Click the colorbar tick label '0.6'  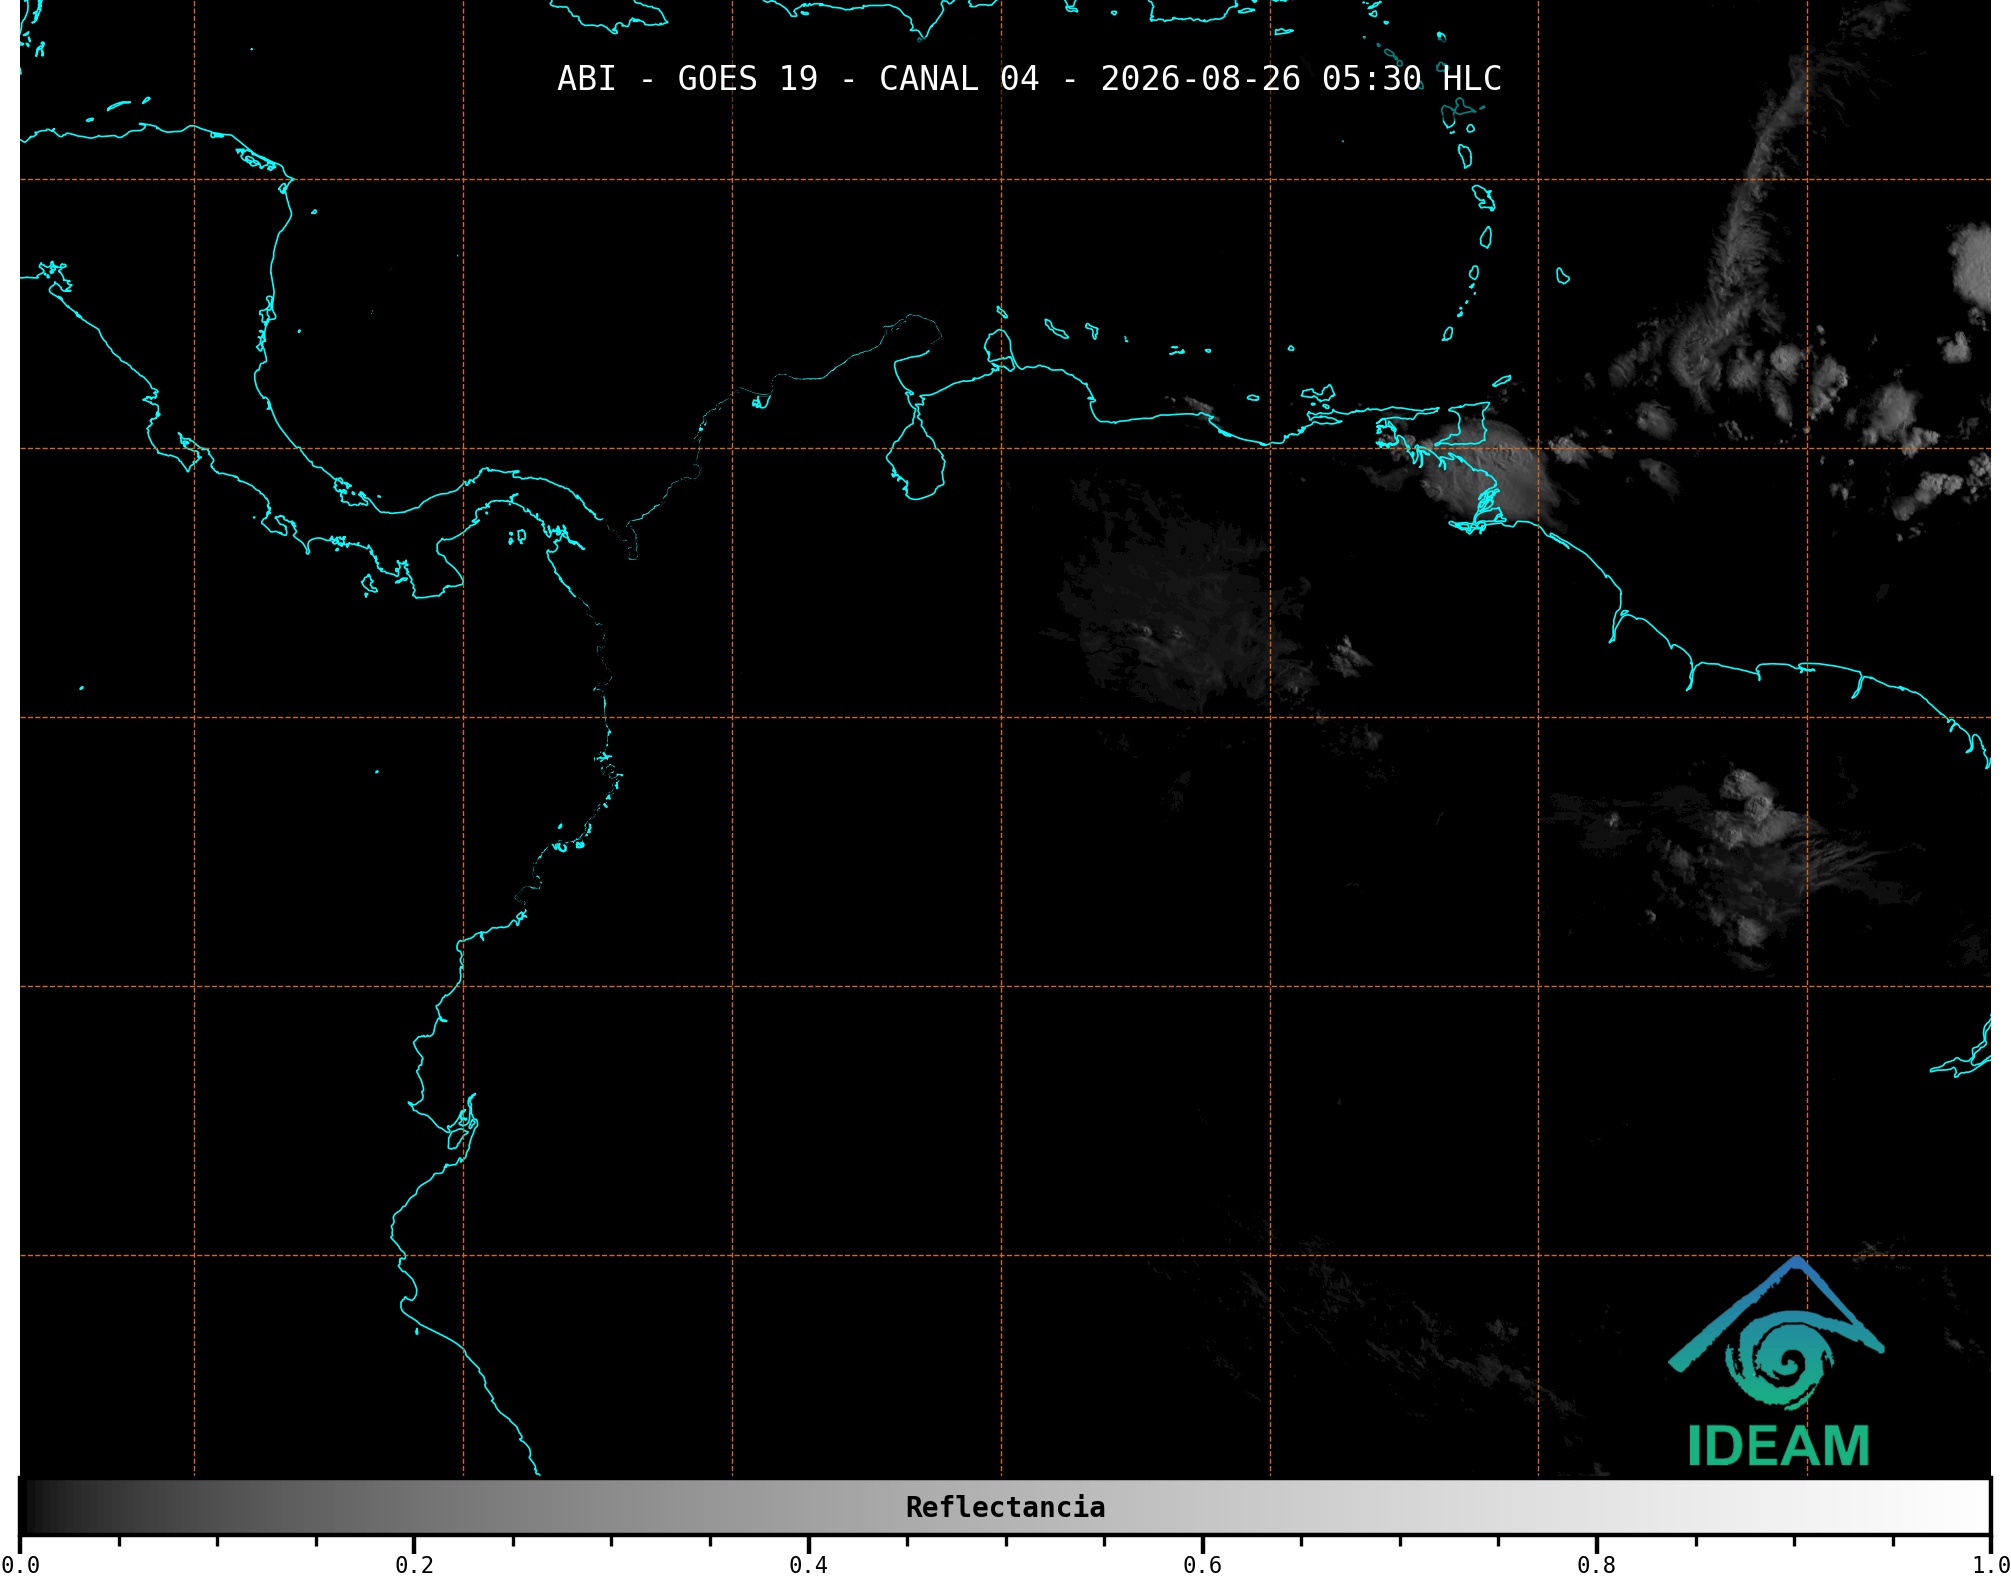click(x=1202, y=1564)
